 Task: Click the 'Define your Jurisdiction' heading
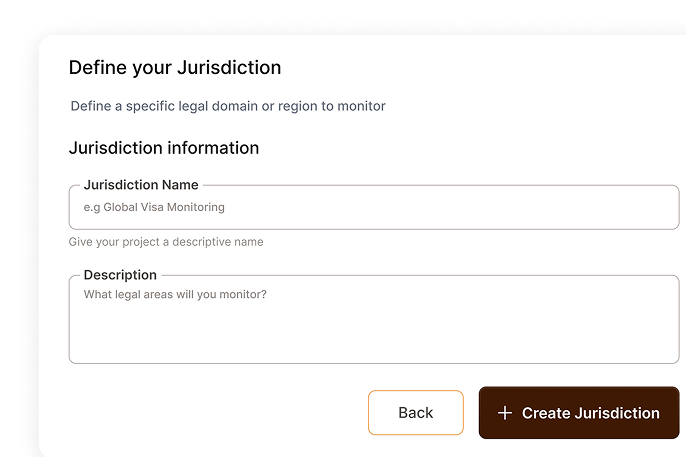point(174,68)
